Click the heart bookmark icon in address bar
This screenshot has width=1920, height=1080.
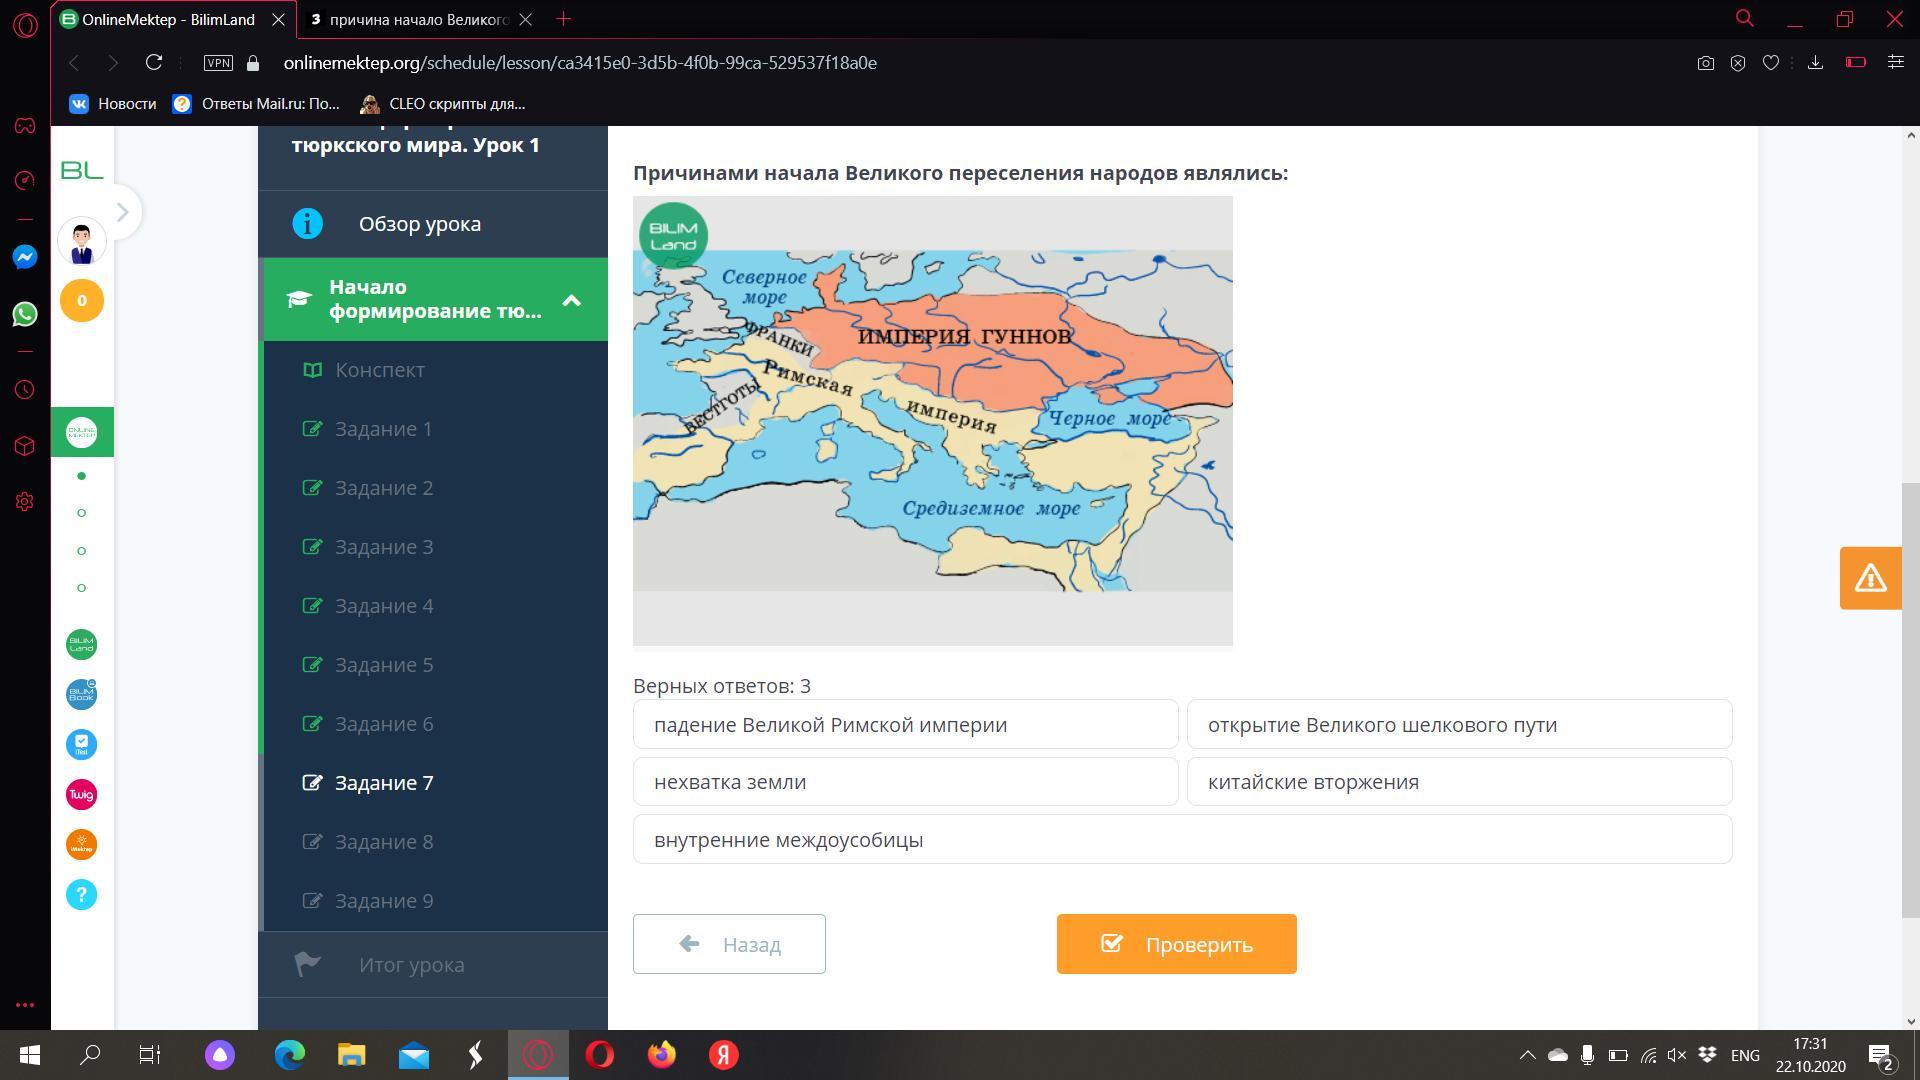tap(1771, 62)
